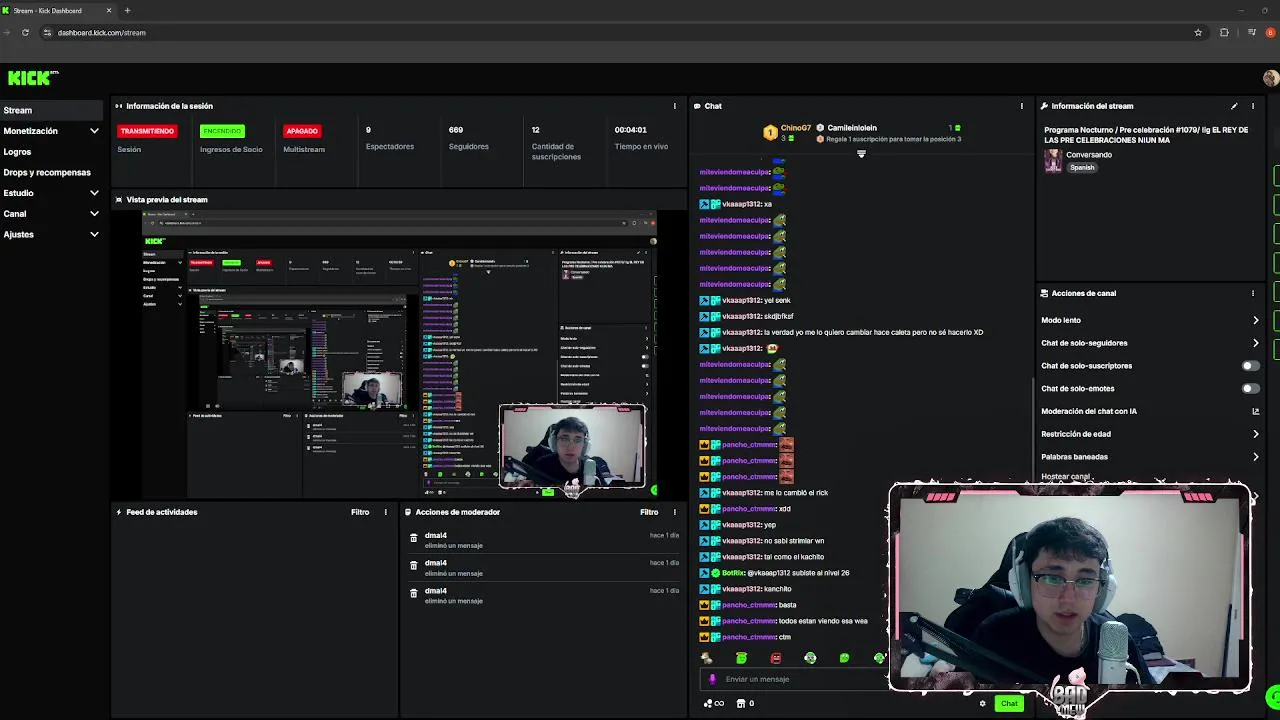Open Filtro in Acciones de moderador
Image resolution: width=1280 pixels, height=720 pixels.
click(649, 512)
